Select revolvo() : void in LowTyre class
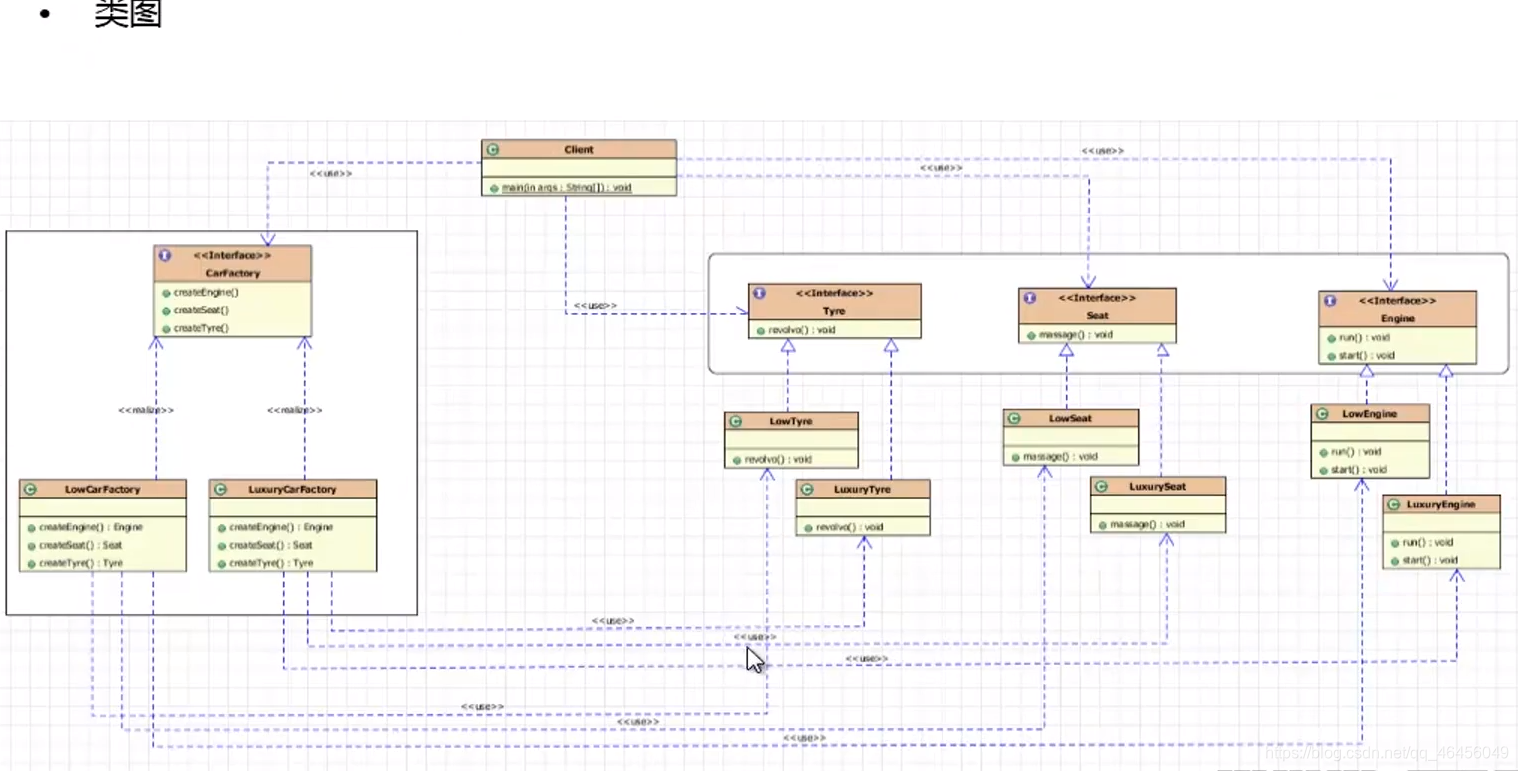 778,460
